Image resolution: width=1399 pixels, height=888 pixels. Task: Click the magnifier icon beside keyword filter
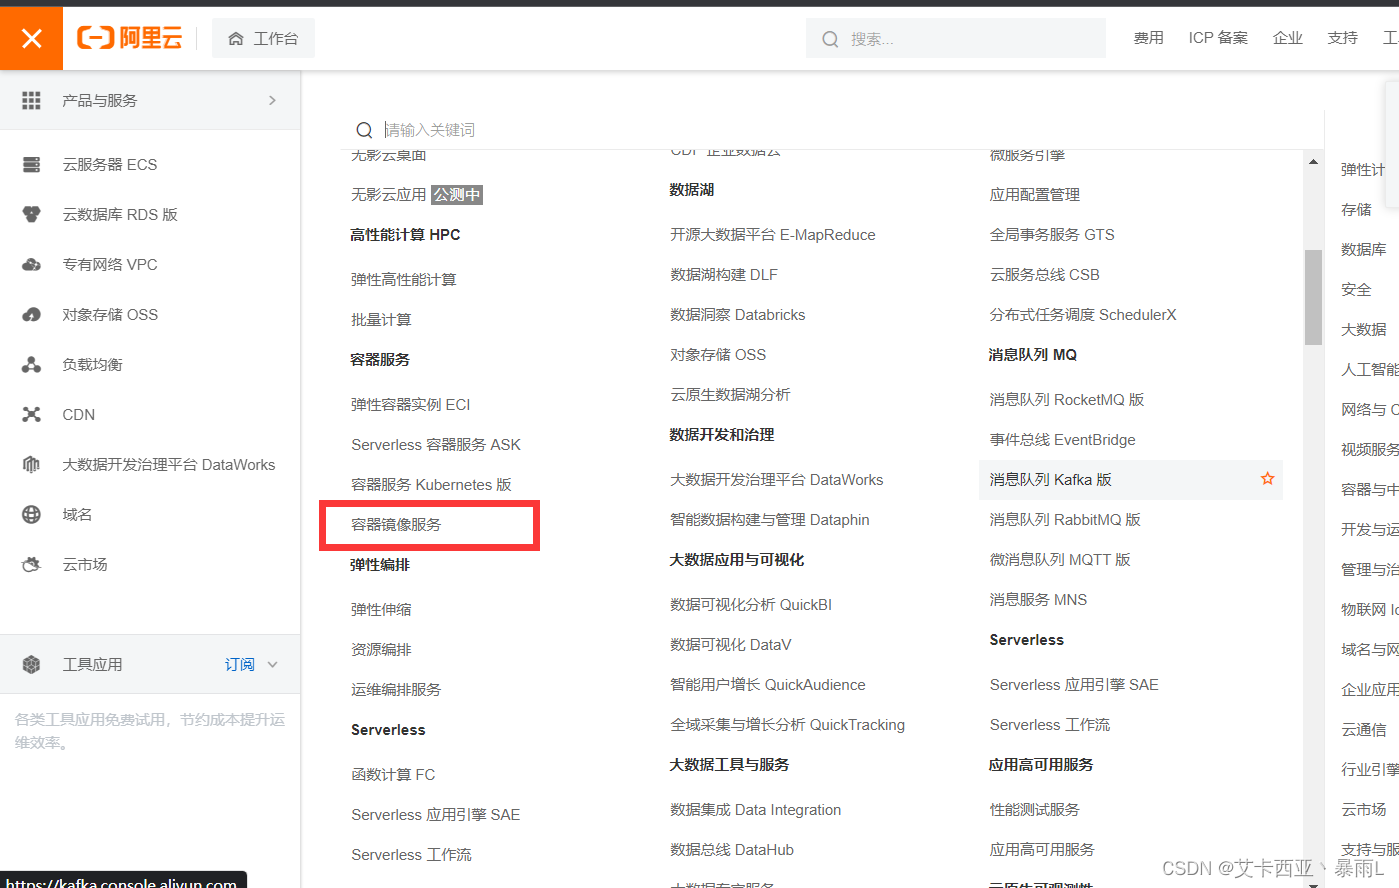coord(364,130)
